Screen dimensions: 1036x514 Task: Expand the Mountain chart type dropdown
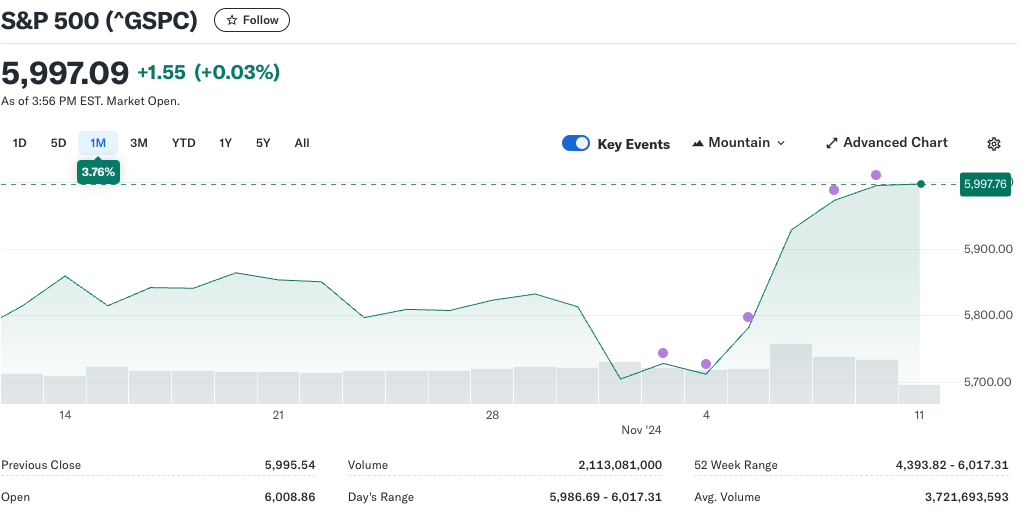[x=739, y=143]
